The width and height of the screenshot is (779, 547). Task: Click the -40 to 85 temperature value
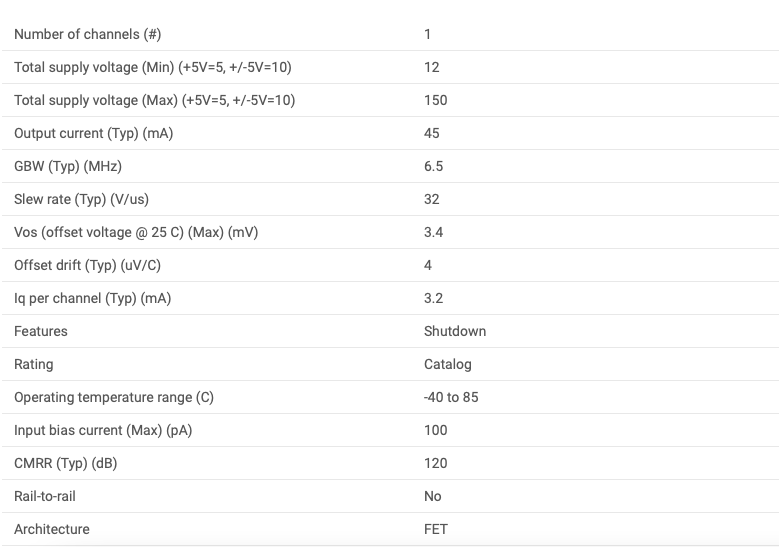coord(451,397)
